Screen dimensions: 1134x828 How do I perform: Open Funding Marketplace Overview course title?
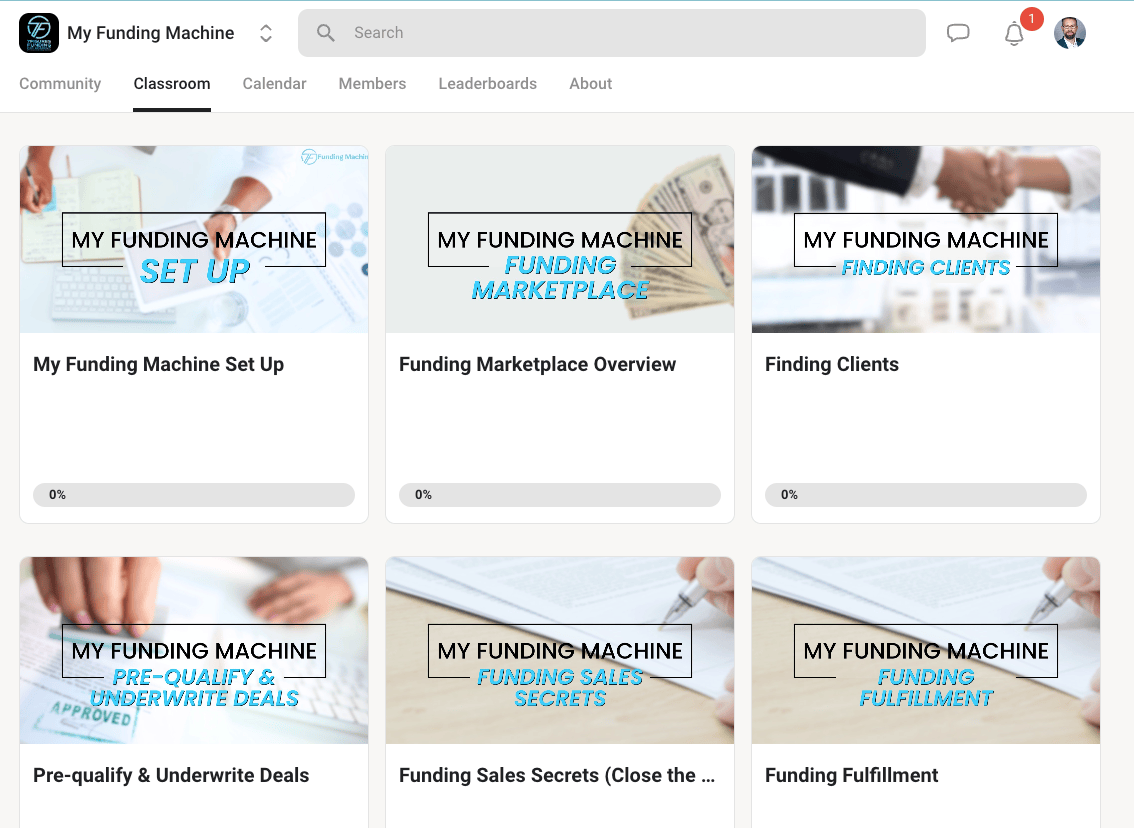click(537, 364)
